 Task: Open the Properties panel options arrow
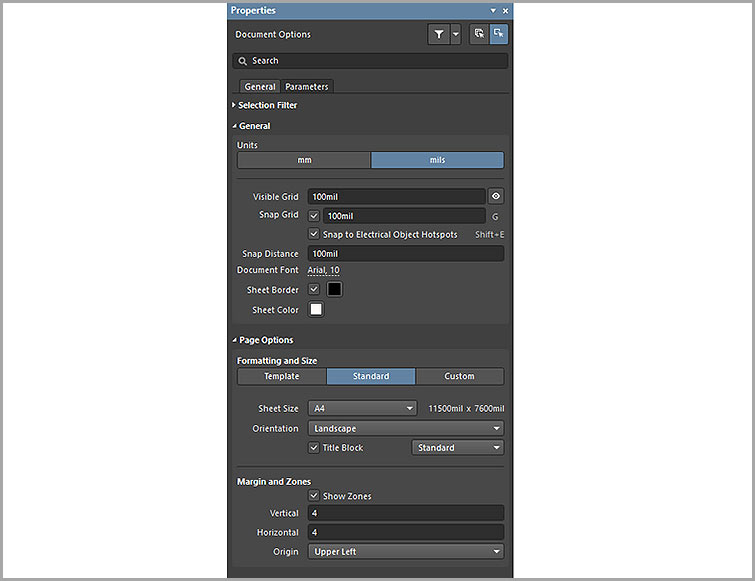493,11
